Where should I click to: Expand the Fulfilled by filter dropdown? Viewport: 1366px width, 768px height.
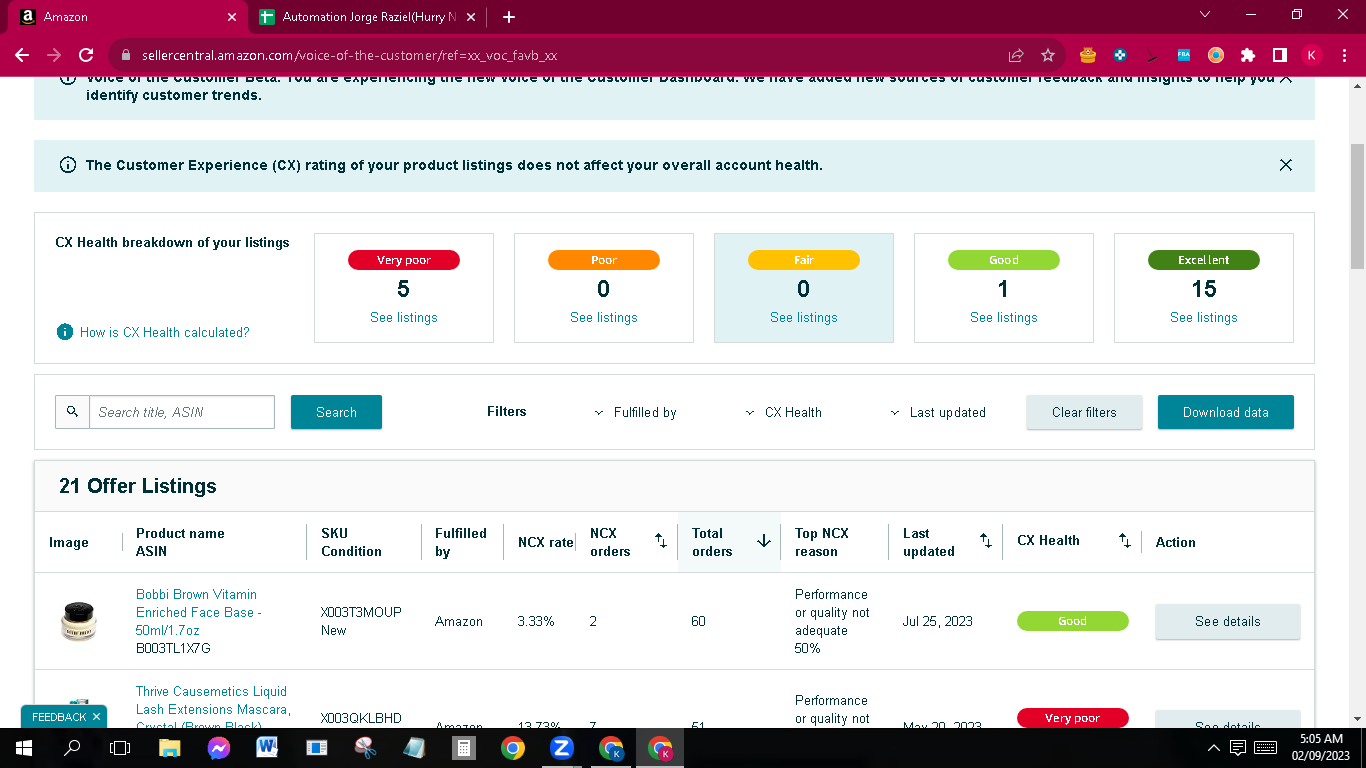636,412
